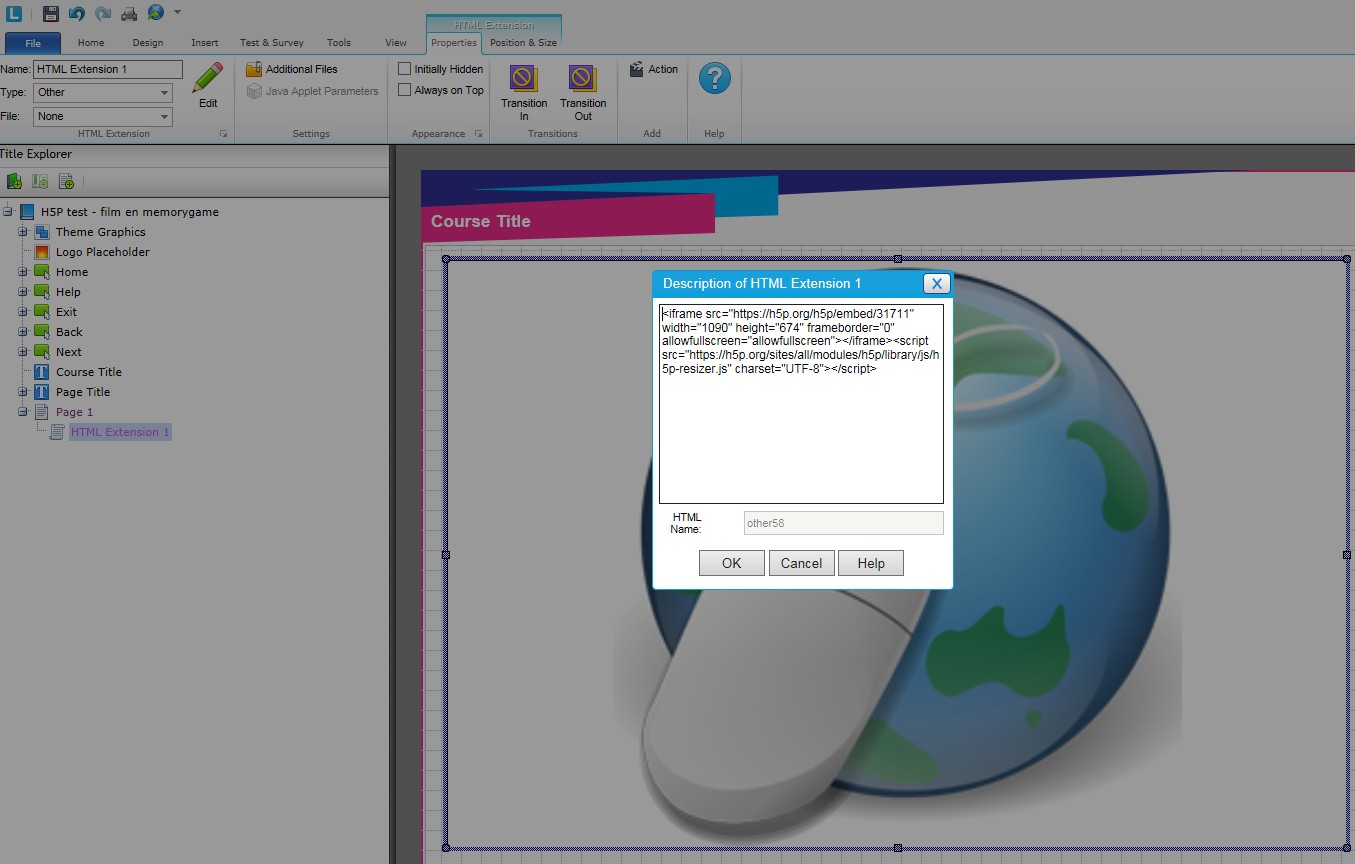Screen dimensions: 1355x864
Task: Select Theme Graphics in Title Explorer
Action: pyautogui.click(x=100, y=232)
